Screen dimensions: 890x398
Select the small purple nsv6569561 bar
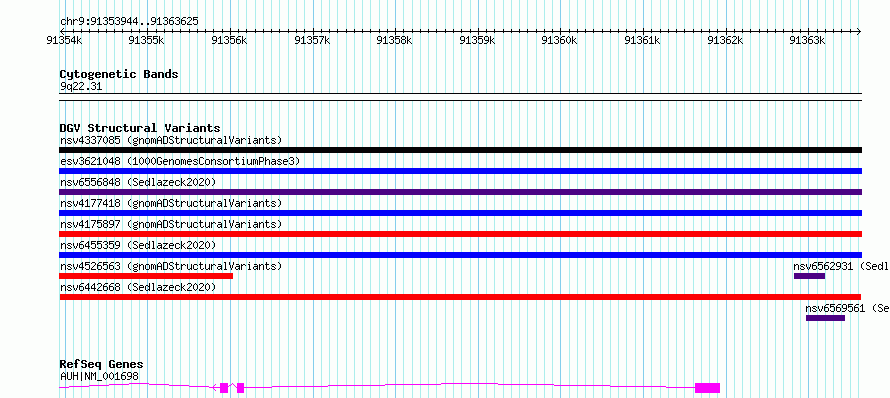pos(825,318)
